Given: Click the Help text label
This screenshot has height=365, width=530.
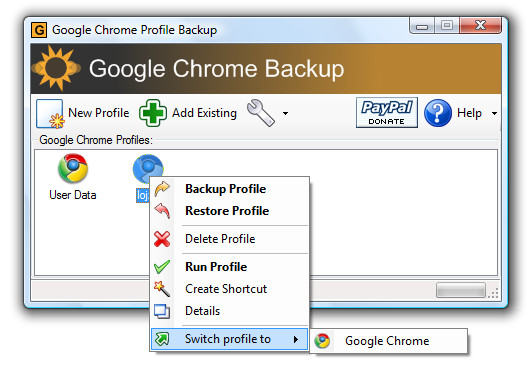Looking at the screenshot, I should 469,113.
